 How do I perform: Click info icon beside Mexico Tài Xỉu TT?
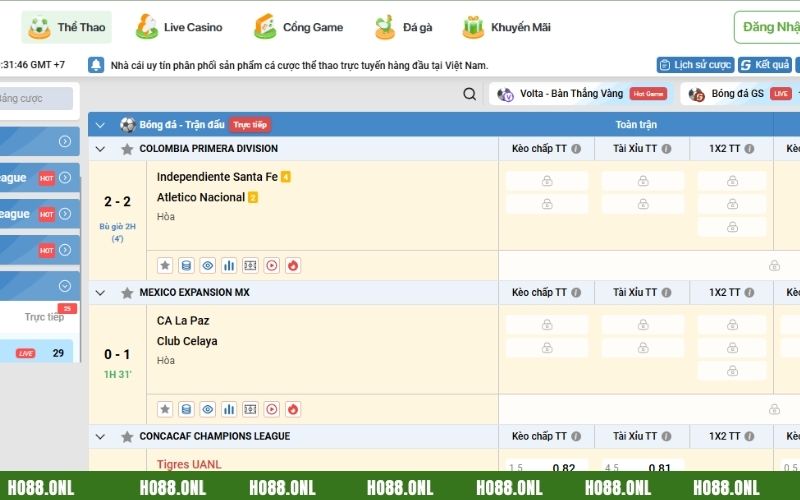pos(666,293)
